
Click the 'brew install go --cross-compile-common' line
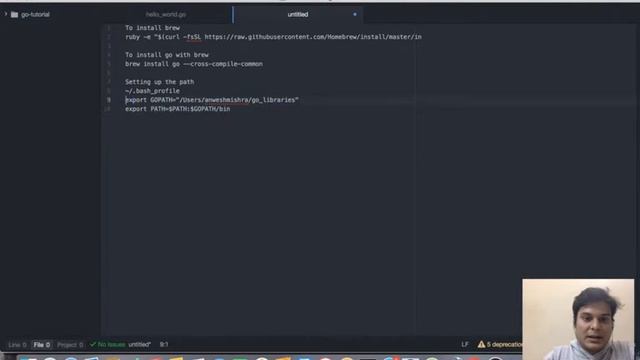(194, 64)
